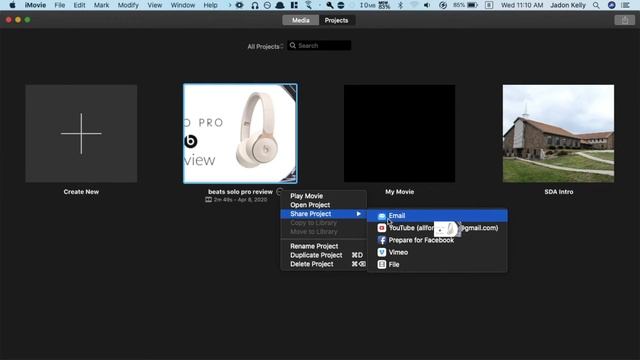Open Notification Center list icon
The width and height of the screenshot is (640, 360).
625,5
